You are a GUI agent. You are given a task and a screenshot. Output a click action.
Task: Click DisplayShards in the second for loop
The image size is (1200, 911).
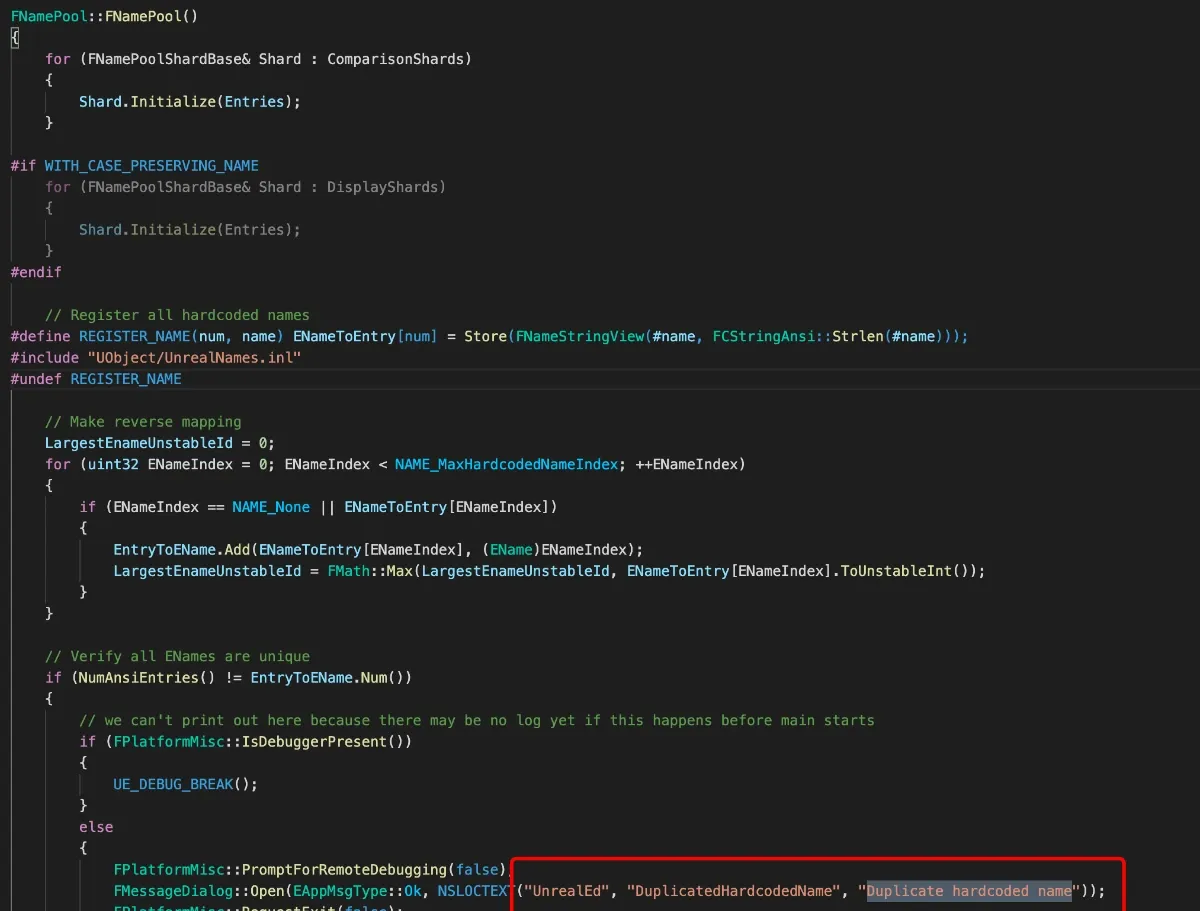tap(382, 187)
